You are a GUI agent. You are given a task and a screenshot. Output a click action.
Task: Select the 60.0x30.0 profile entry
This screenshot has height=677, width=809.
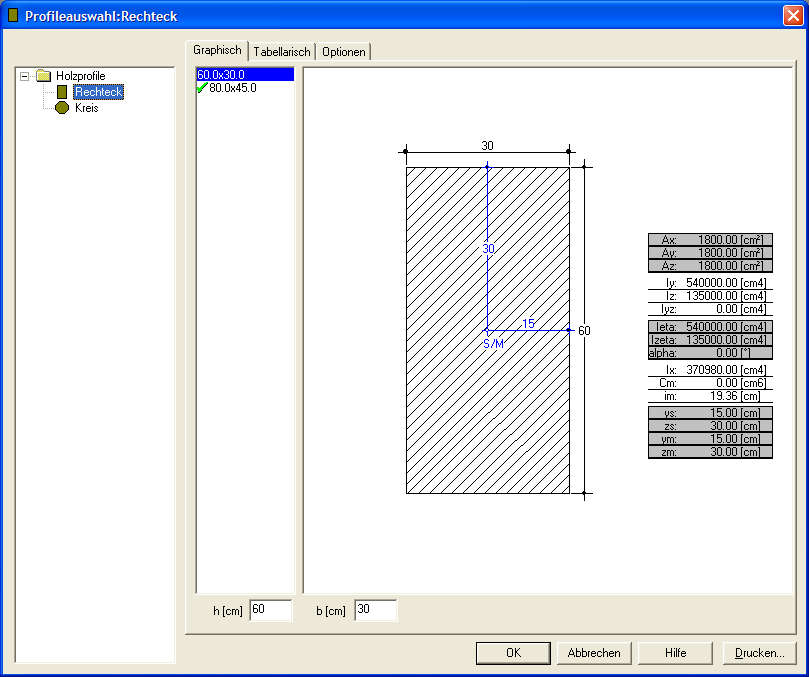pos(222,75)
